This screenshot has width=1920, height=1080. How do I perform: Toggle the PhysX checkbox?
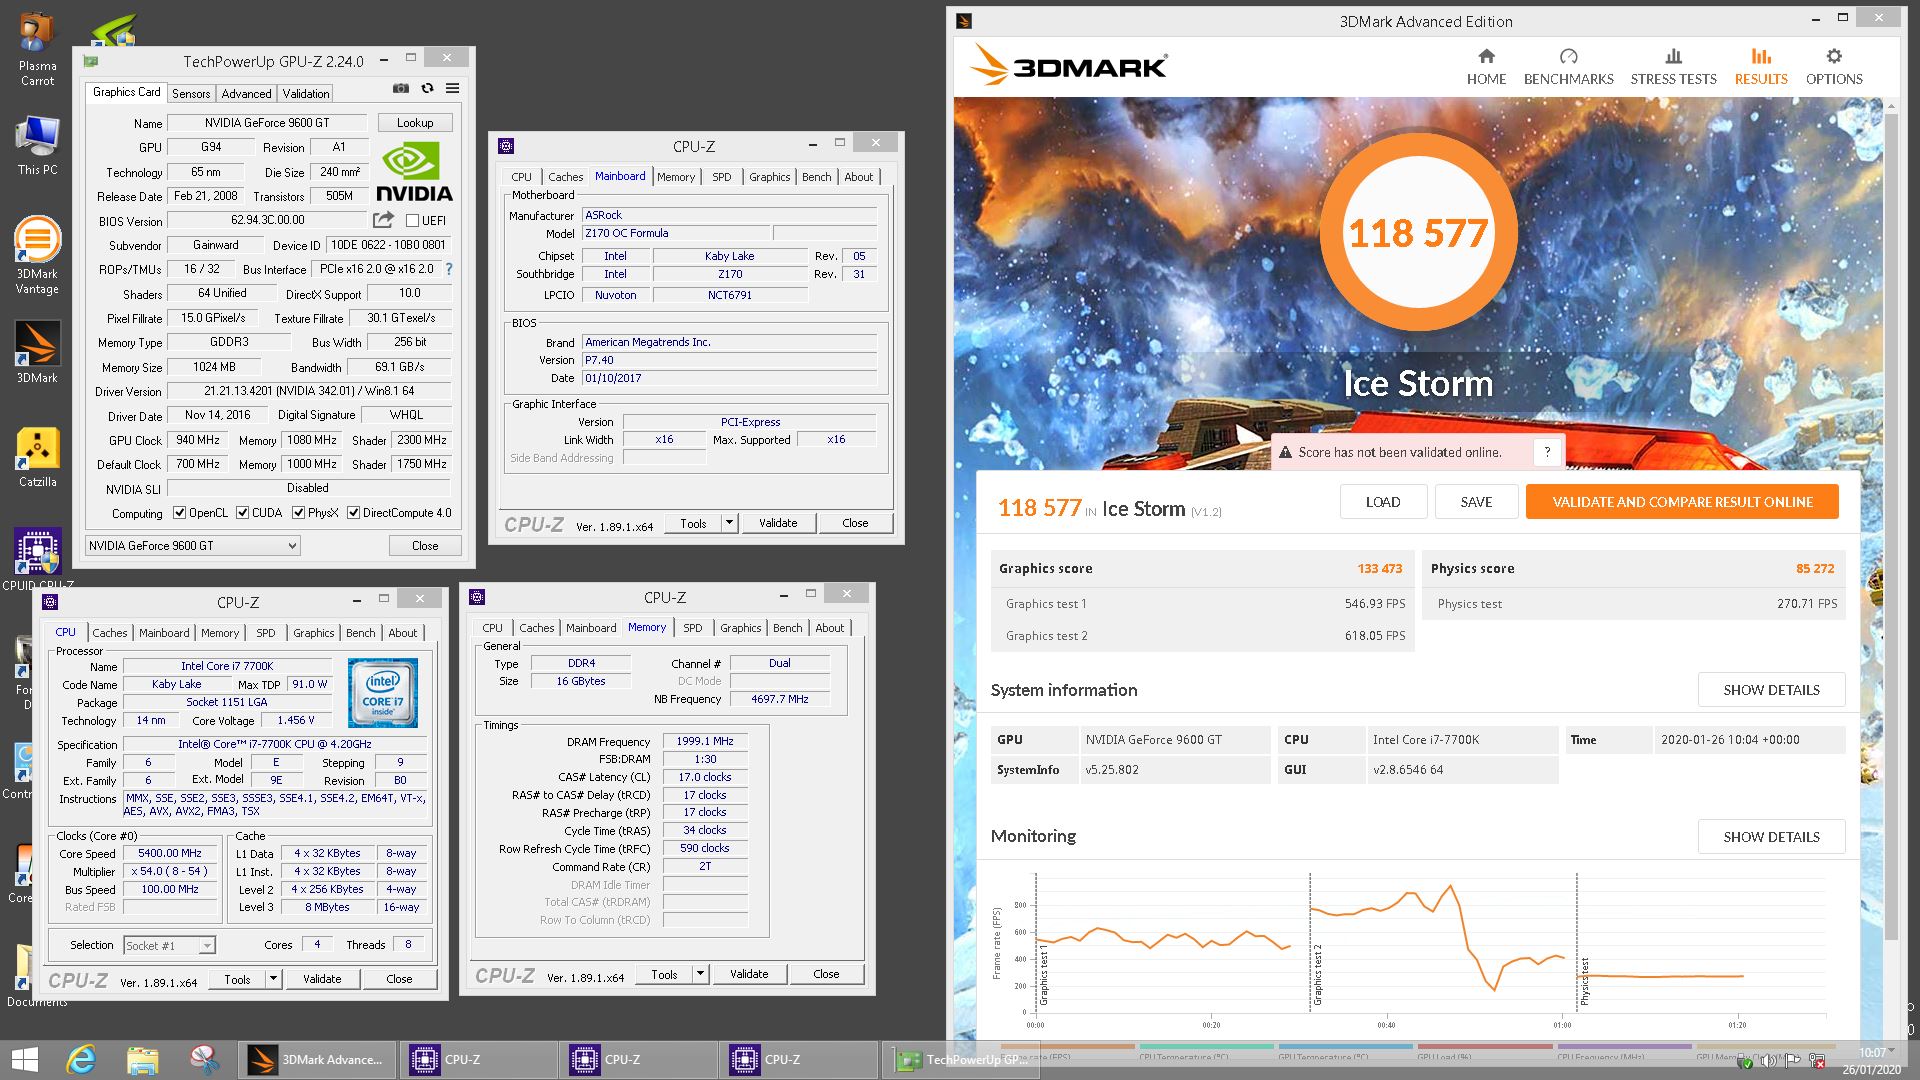click(x=298, y=513)
